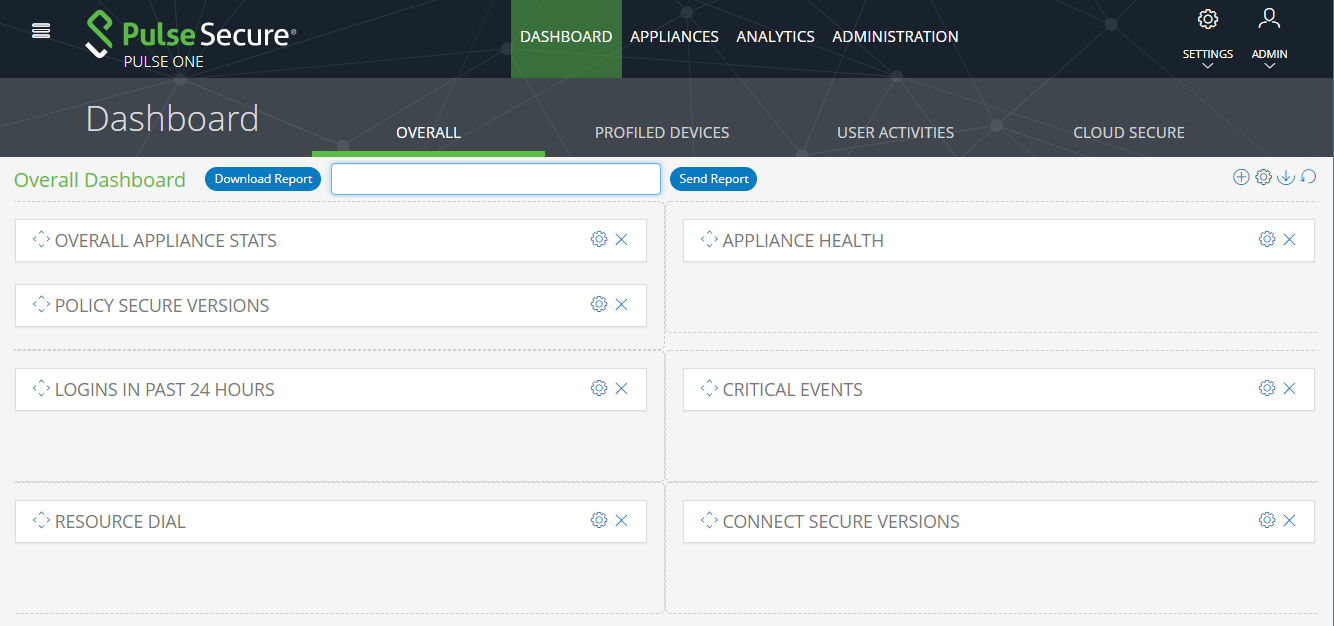Select the Cloud Secure tab
This screenshot has height=626, width=1334.
pos(1128,133)
